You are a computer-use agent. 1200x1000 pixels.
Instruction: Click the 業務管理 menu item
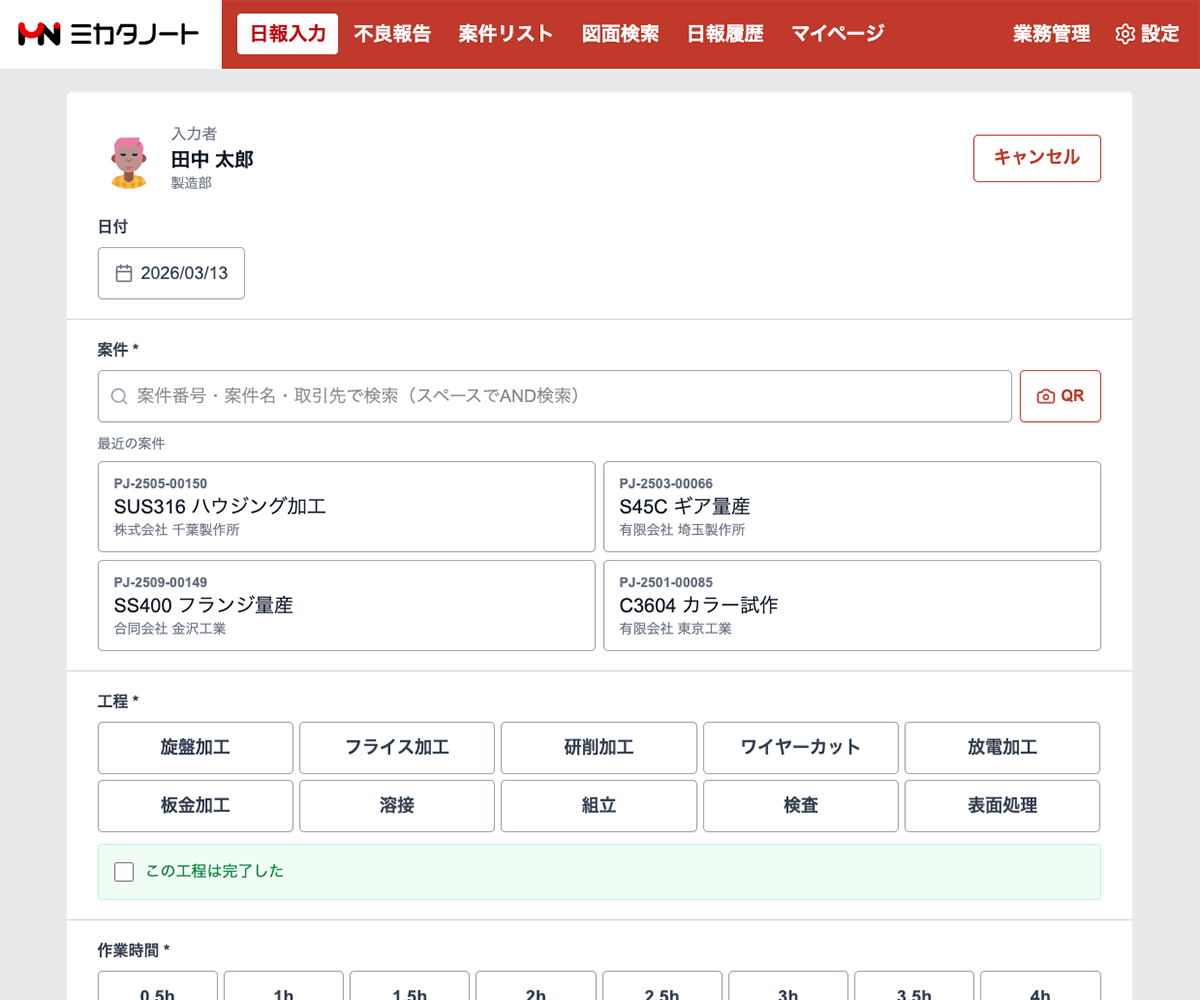[1051, 33]
